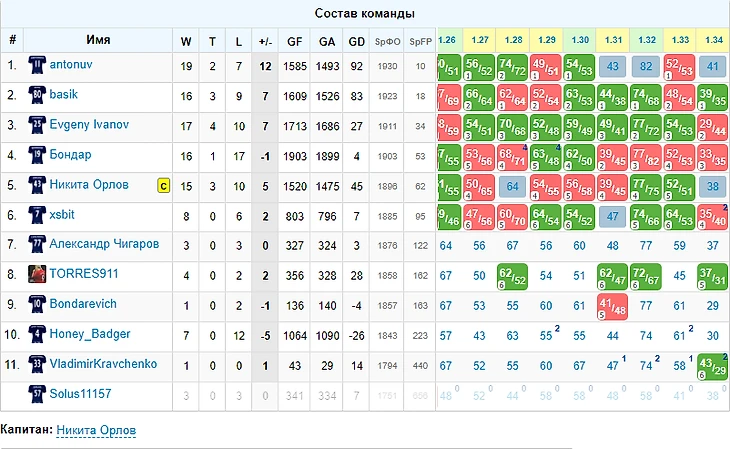
Task: Open VladimirKravchenko profile link
Action: pos(104,363)
